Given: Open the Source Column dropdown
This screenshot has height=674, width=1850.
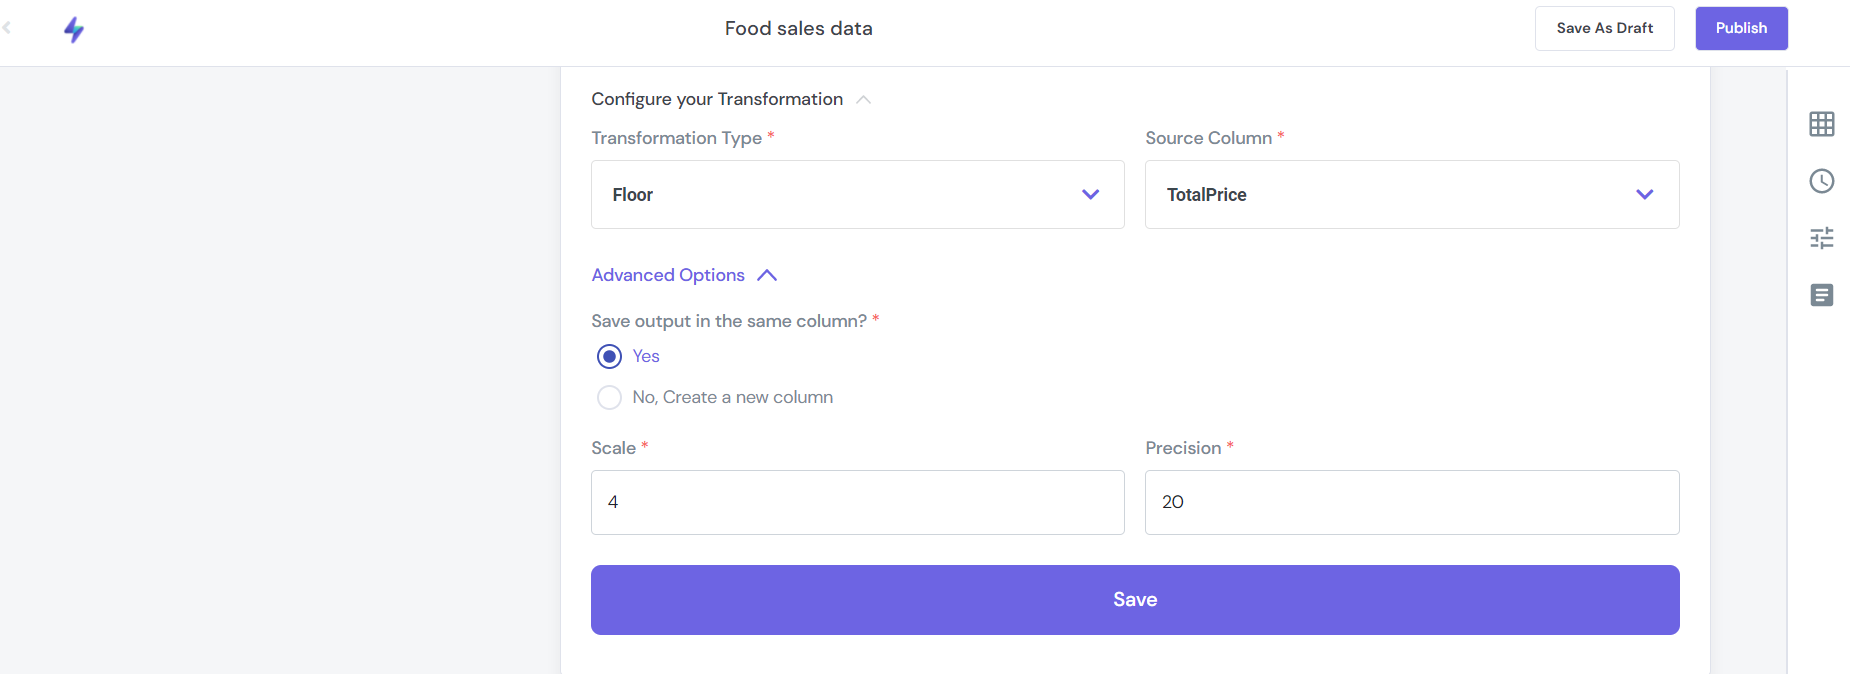Looking at the screenshot, I should pos(1411,195).
